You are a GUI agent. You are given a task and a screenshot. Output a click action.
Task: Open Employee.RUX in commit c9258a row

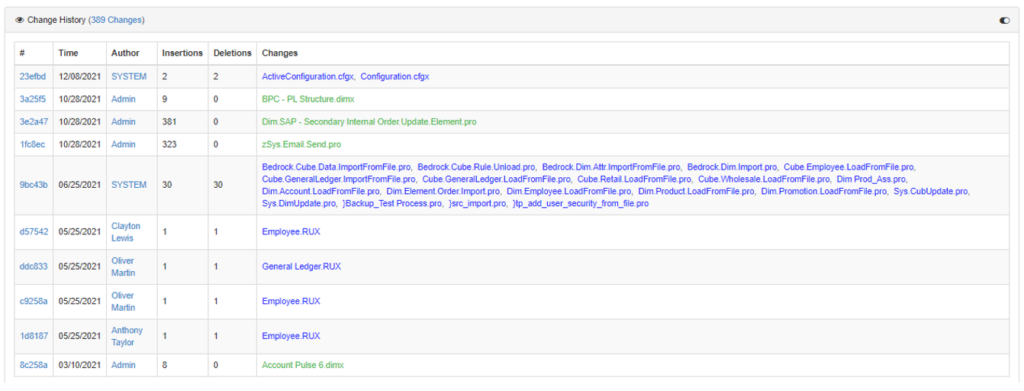click(291, 301)
